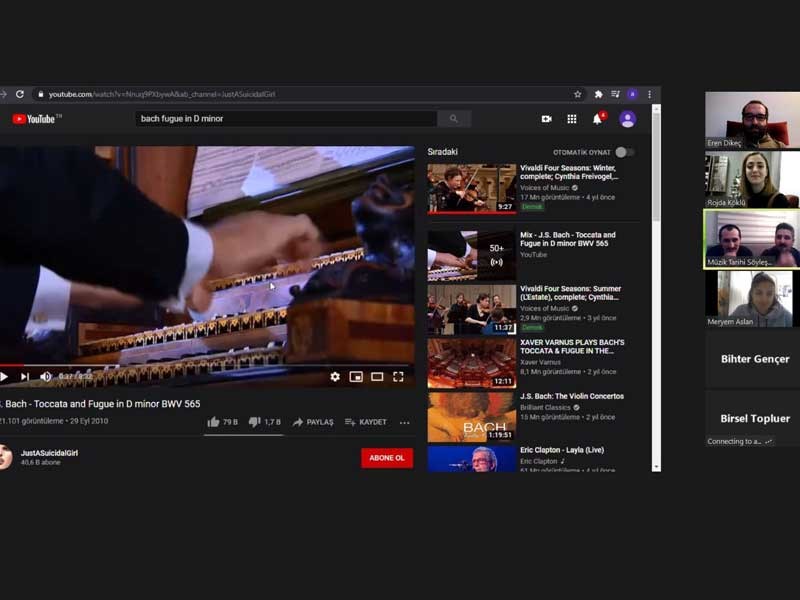Image resolution: width=800 pixels, height=600 pixels.
Task: Open the YouTube apps grid icon
Action: (x=572, y=119)
